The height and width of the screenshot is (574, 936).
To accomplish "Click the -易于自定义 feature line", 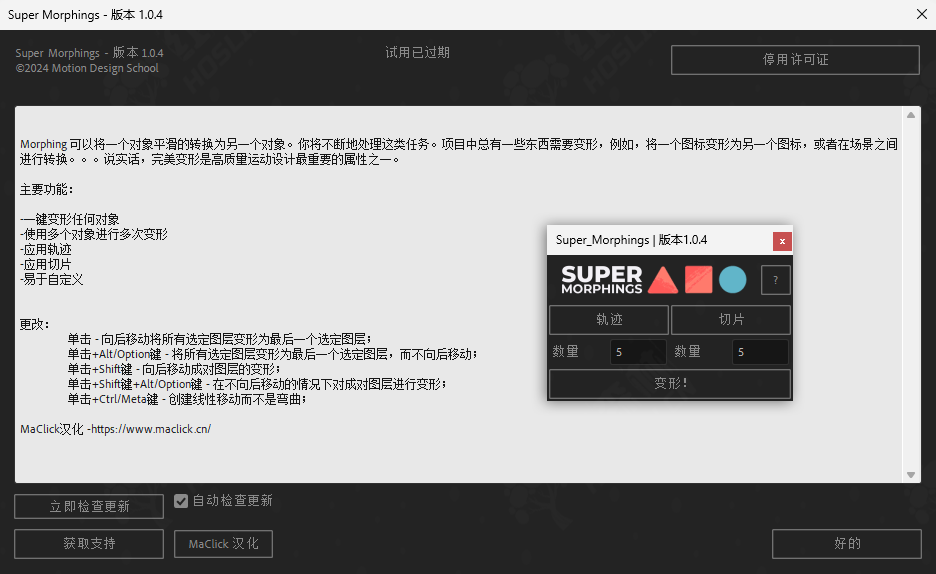I will click(x=51, y=279).
